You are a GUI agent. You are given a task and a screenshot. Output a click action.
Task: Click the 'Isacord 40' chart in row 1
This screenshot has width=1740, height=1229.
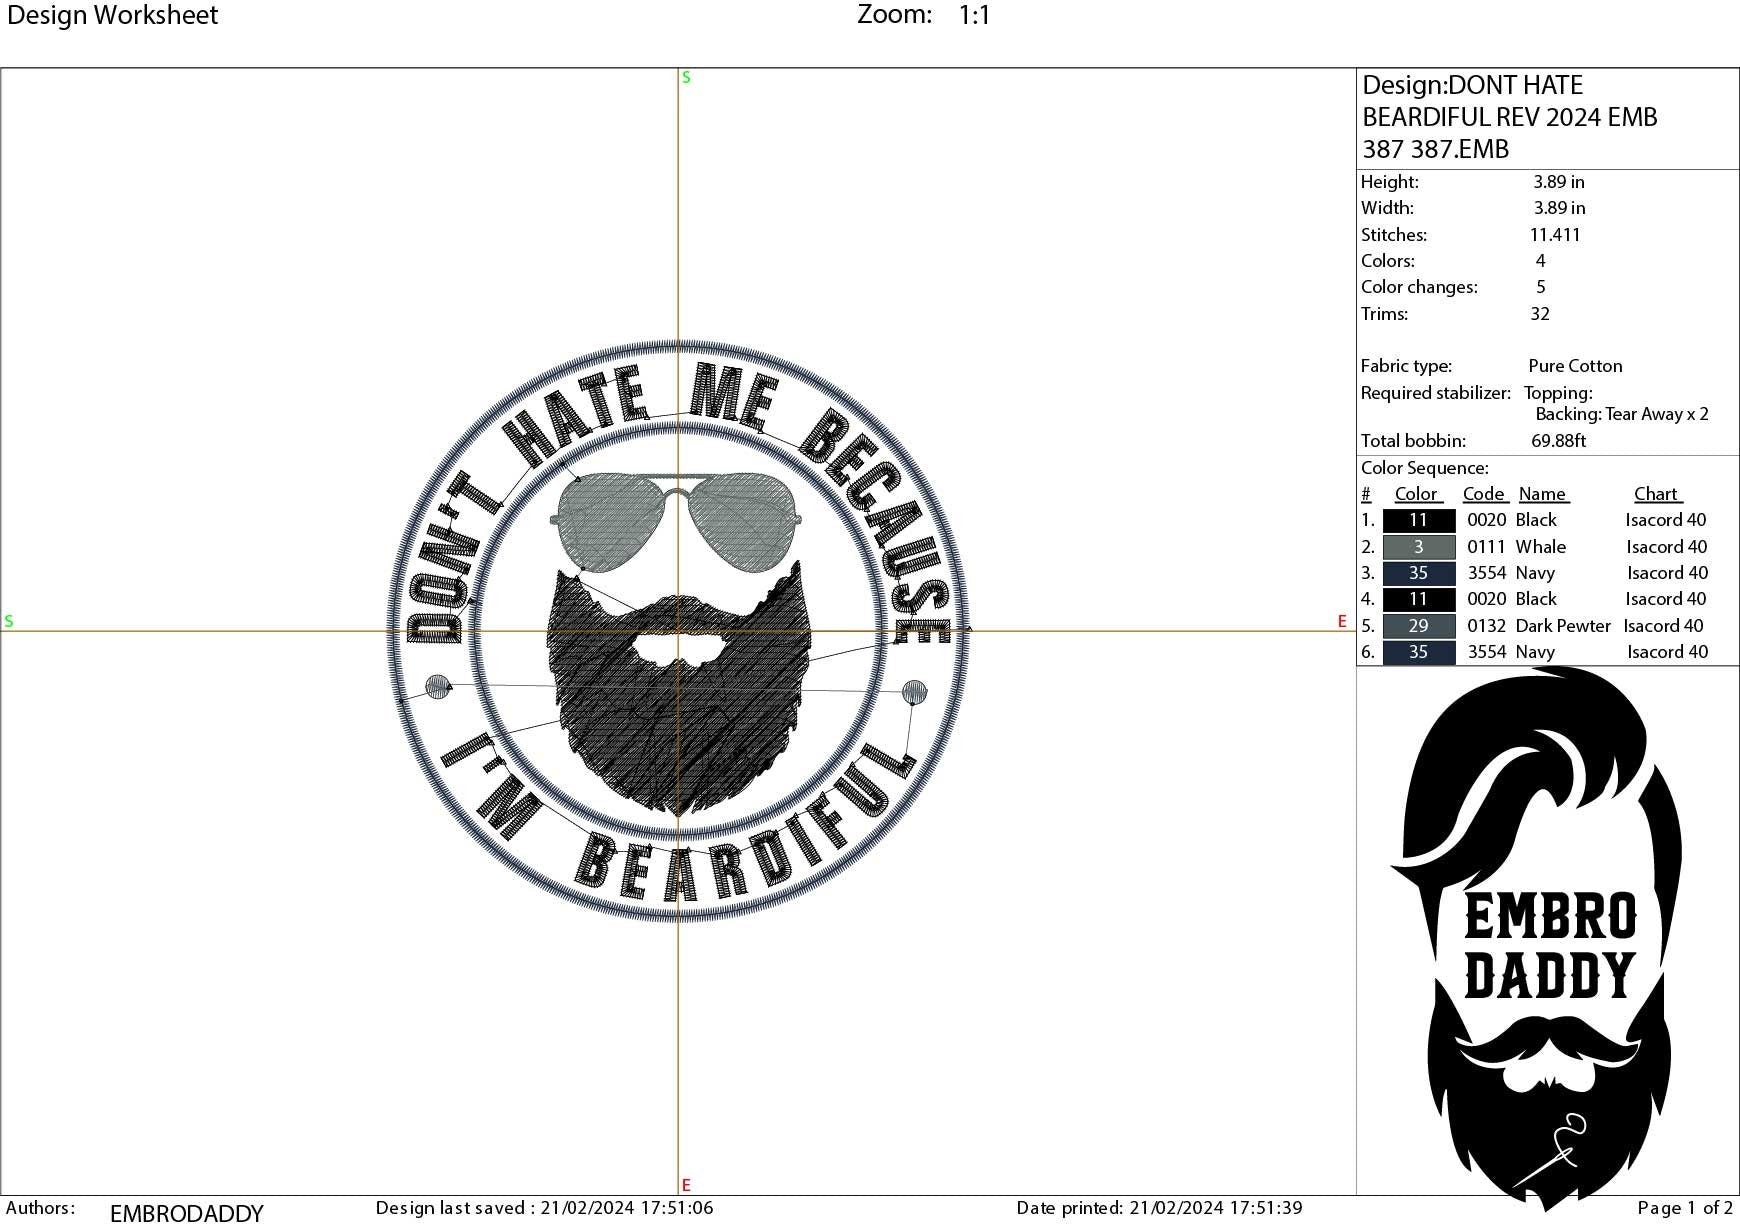pyautogui.click(x=1666, y=520)
